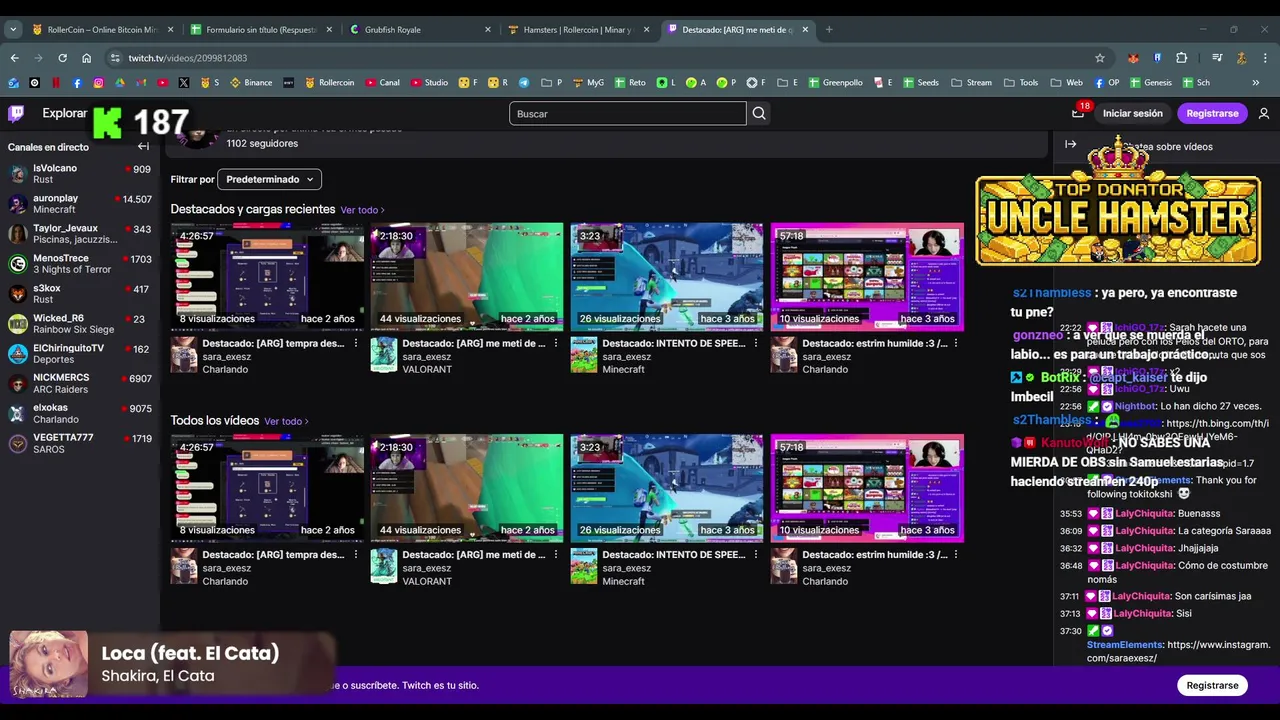Open the ElChiringuitoTV live channel
Viewport: 1280px width, 720px height.
pyautogui.click(x=80, y=353)
